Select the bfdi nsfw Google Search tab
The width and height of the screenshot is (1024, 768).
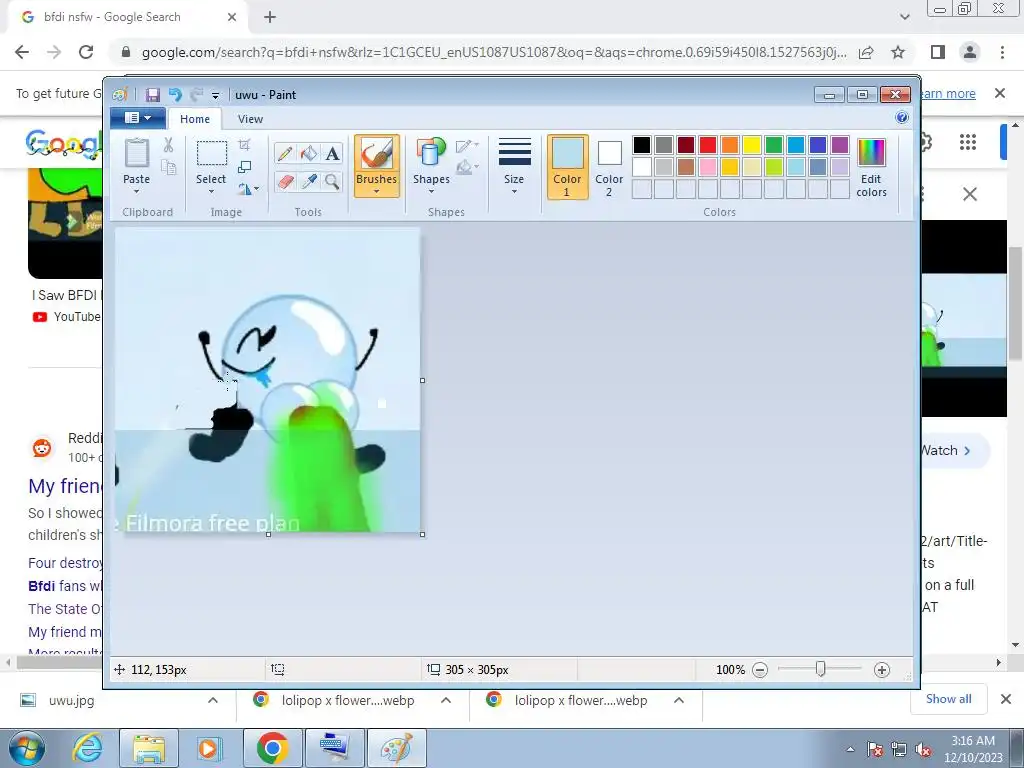coord(127,17)
